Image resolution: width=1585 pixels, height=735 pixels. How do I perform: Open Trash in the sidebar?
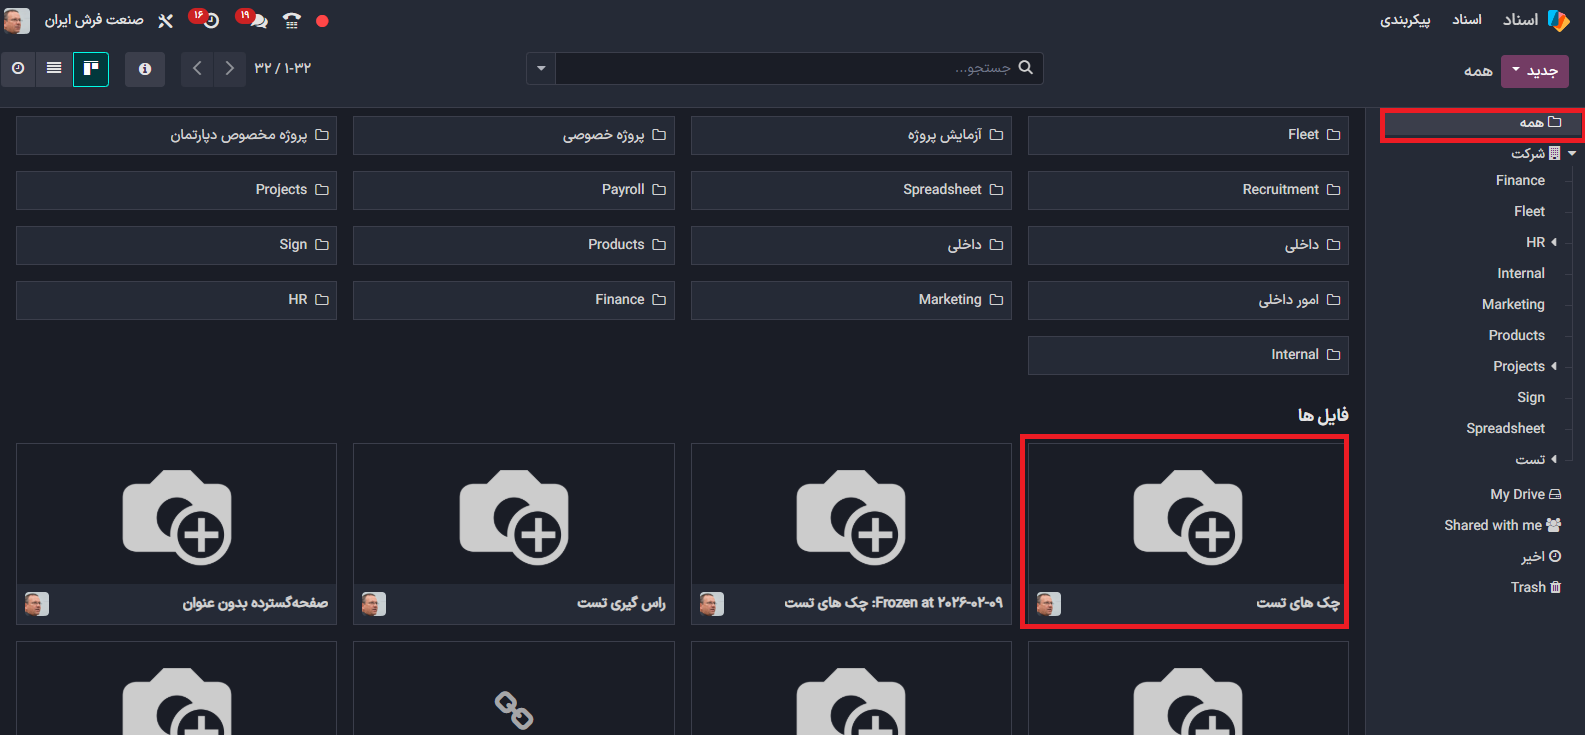pyautogui.click(x=1535, y=587)
